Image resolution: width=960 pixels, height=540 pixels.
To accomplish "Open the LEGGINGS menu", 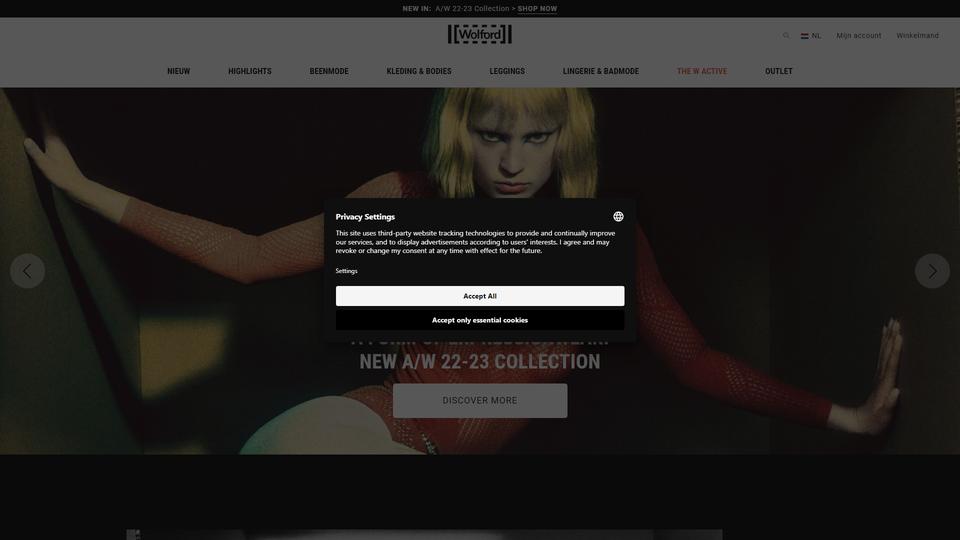I will (x=507, y=71).
